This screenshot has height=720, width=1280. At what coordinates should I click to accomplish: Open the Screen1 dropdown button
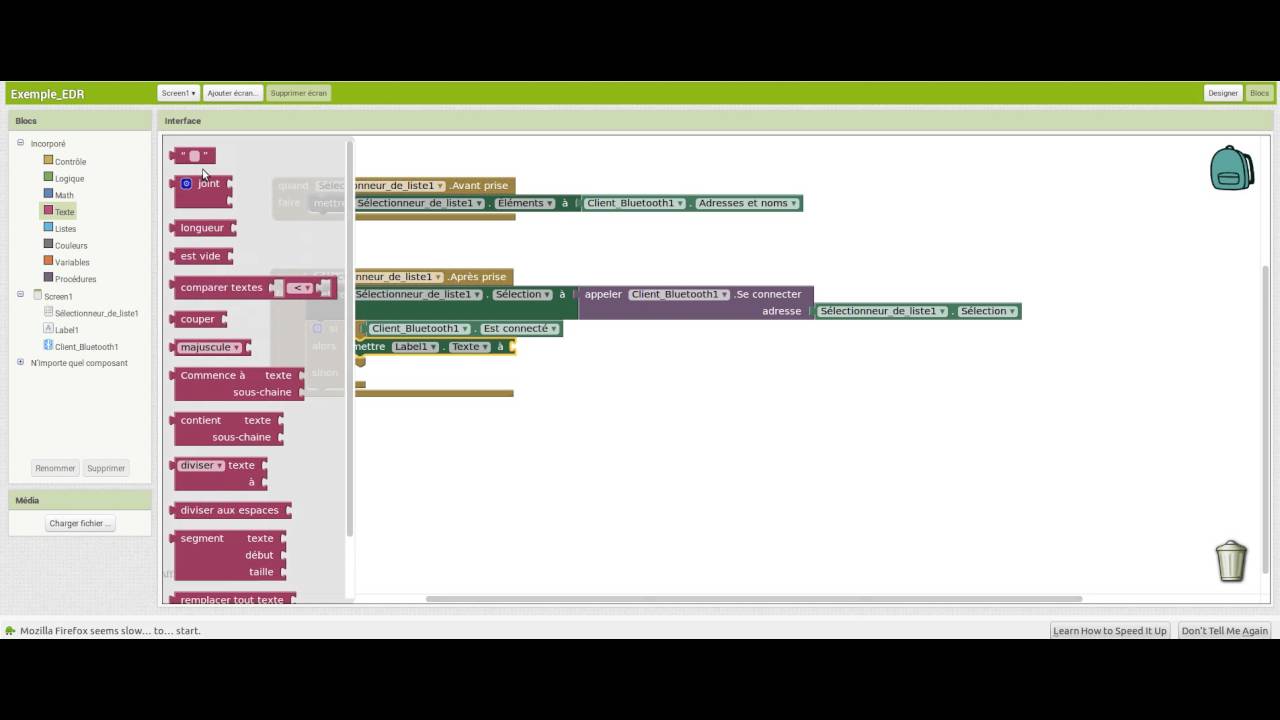tap(178, 93)
